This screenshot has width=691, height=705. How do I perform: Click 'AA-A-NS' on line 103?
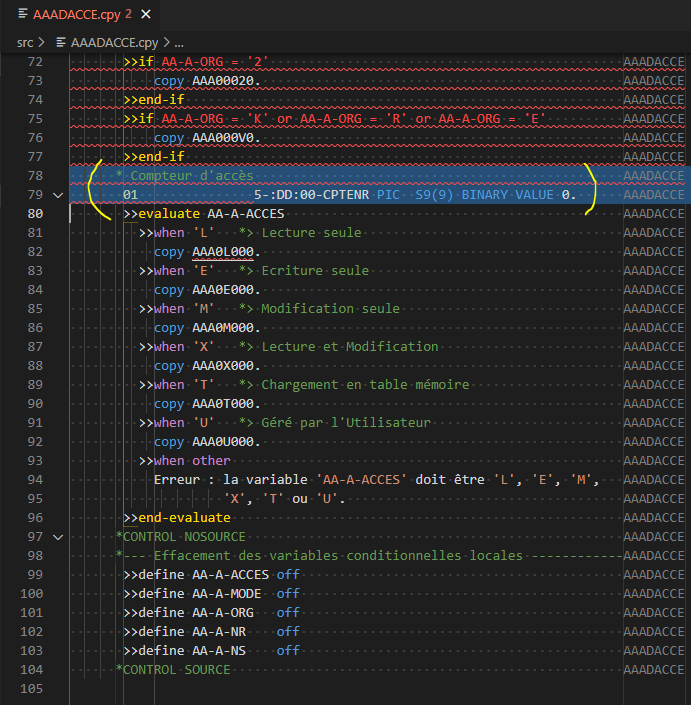click(219, 651)
